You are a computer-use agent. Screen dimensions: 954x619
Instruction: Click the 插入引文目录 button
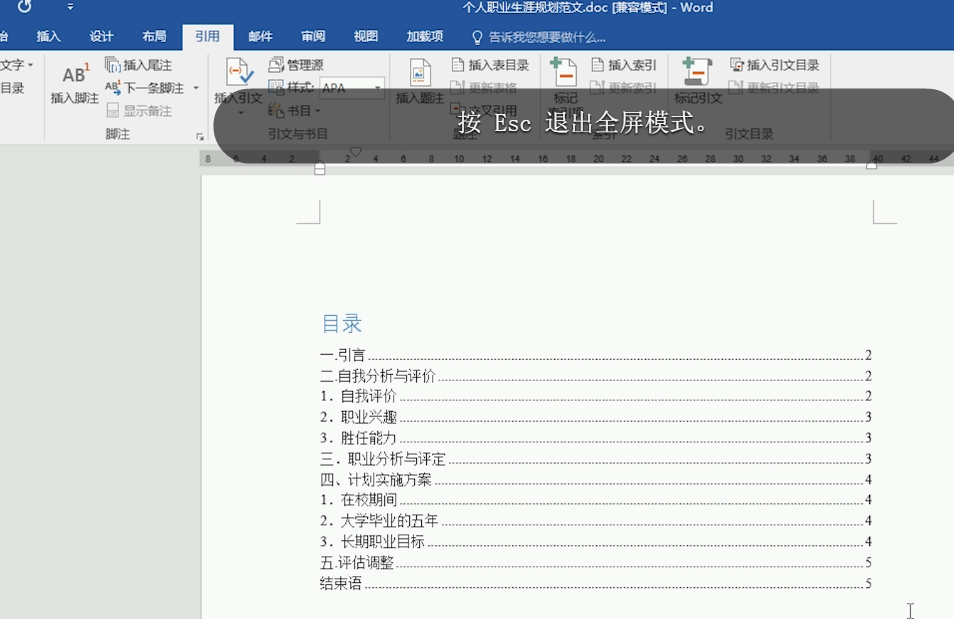click(x=775, y=65)
